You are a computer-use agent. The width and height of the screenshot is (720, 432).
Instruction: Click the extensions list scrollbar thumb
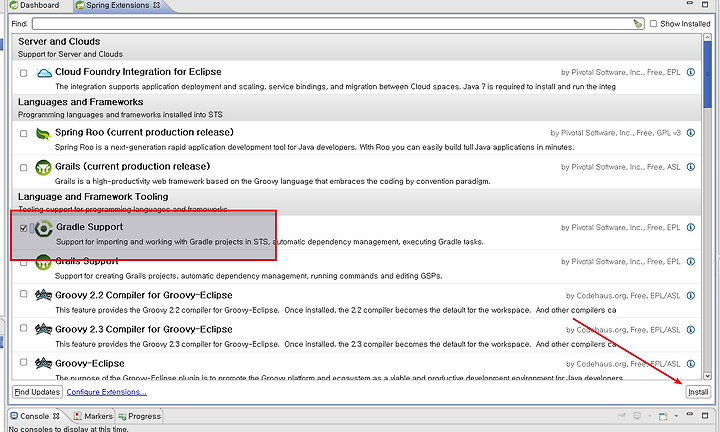707,76
